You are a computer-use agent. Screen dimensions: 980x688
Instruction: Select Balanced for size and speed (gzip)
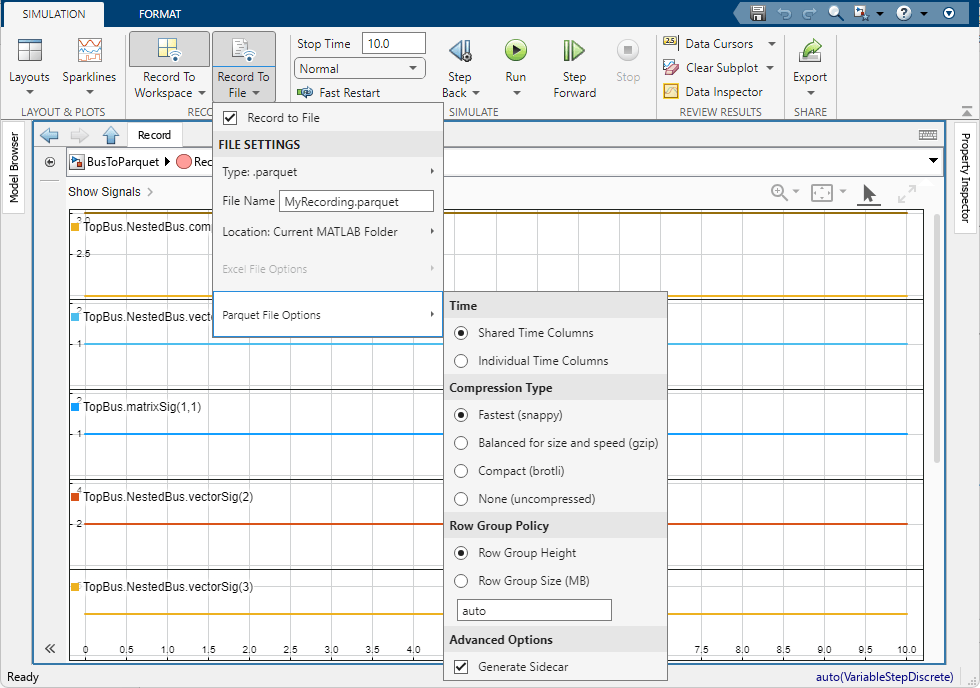(461, 443)
